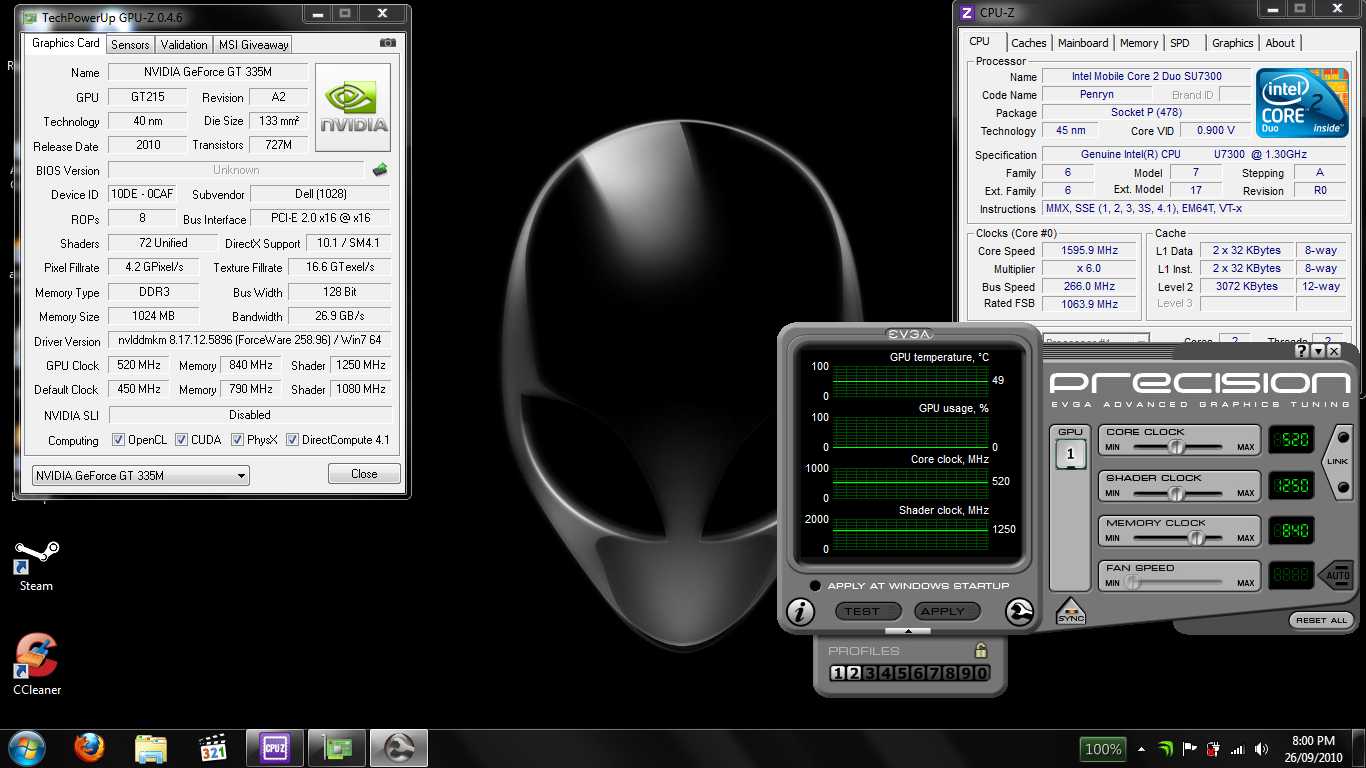Image resolution: width=1366 pixels, height=768 pixels.
Task: Switch to CPU-Z via its taskbar icon
Action: pos(275,748)
